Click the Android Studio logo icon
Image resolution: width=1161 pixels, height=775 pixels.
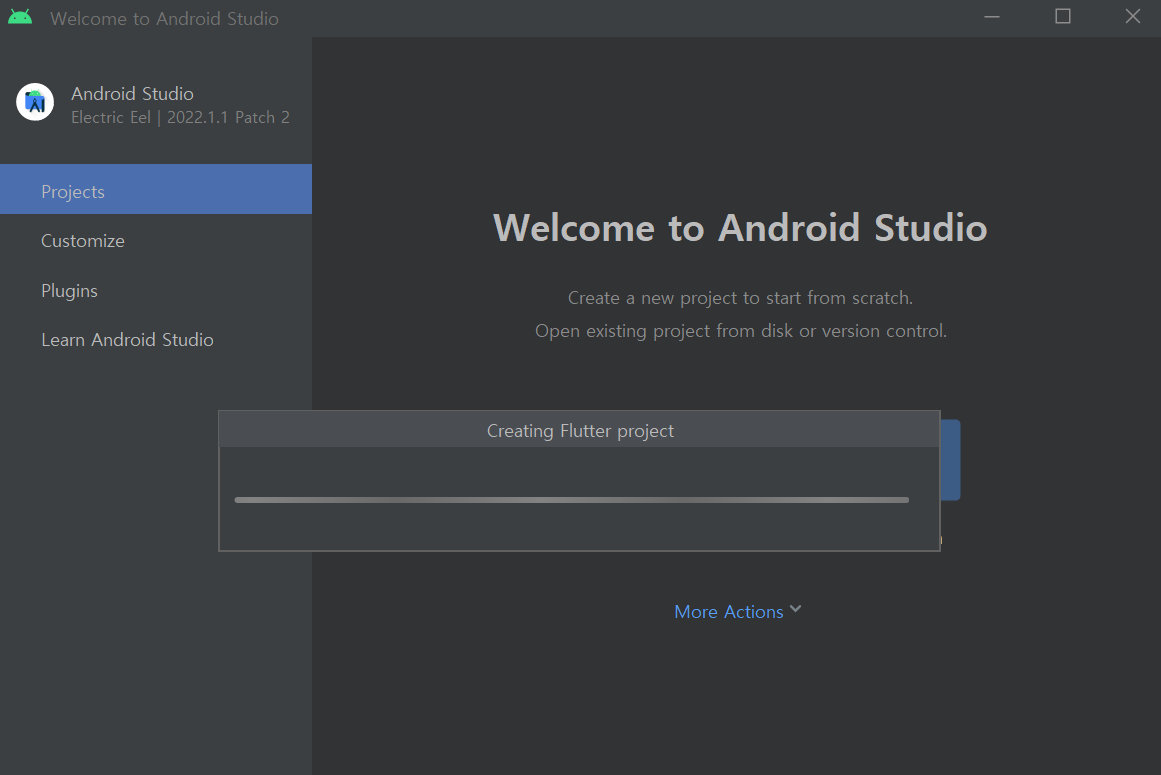pyautogui.click(x=35, y=102)
